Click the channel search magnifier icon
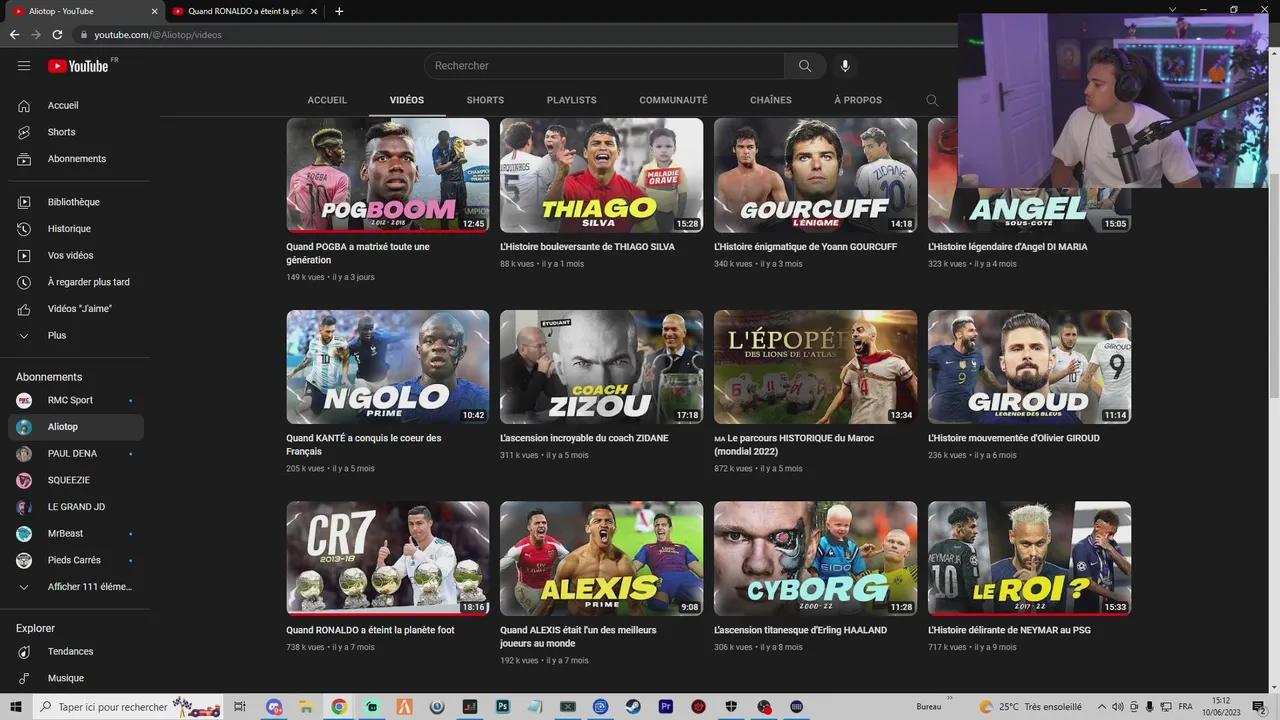The width and height of the screenshot is (1280, 720). tap(932, 100)
